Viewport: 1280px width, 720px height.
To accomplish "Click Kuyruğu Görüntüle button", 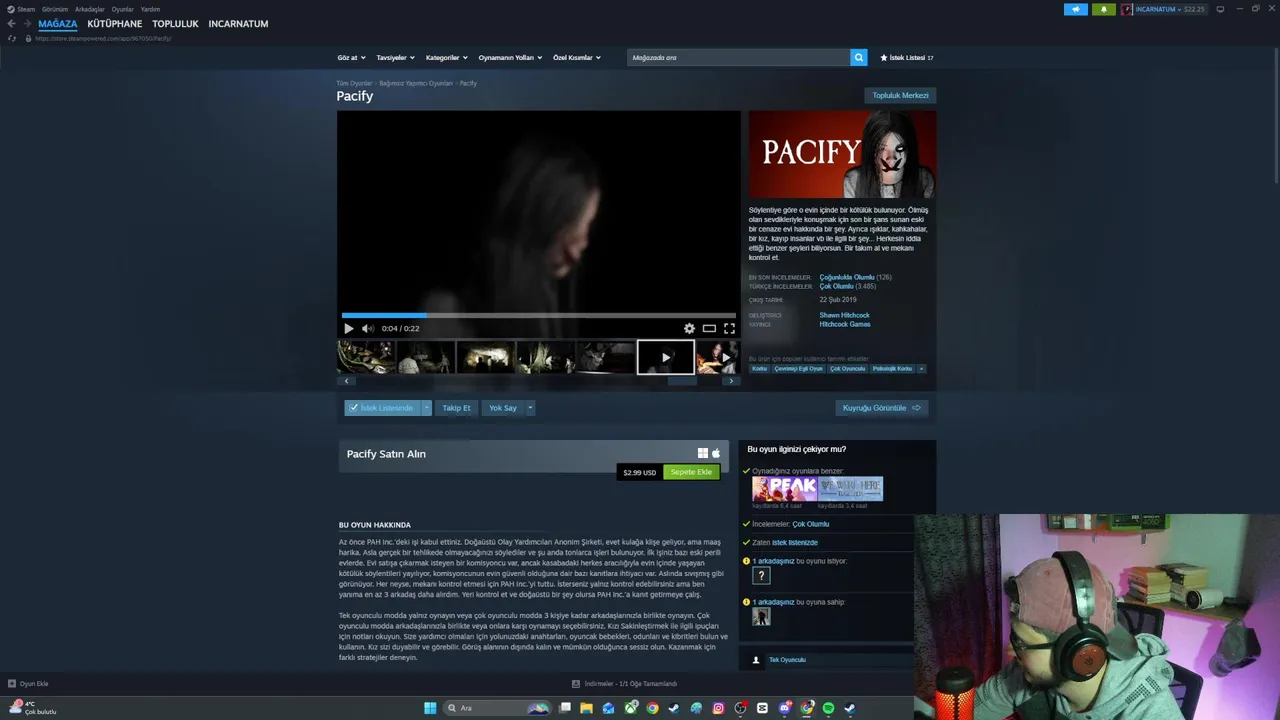I will [x=881, y=408].
